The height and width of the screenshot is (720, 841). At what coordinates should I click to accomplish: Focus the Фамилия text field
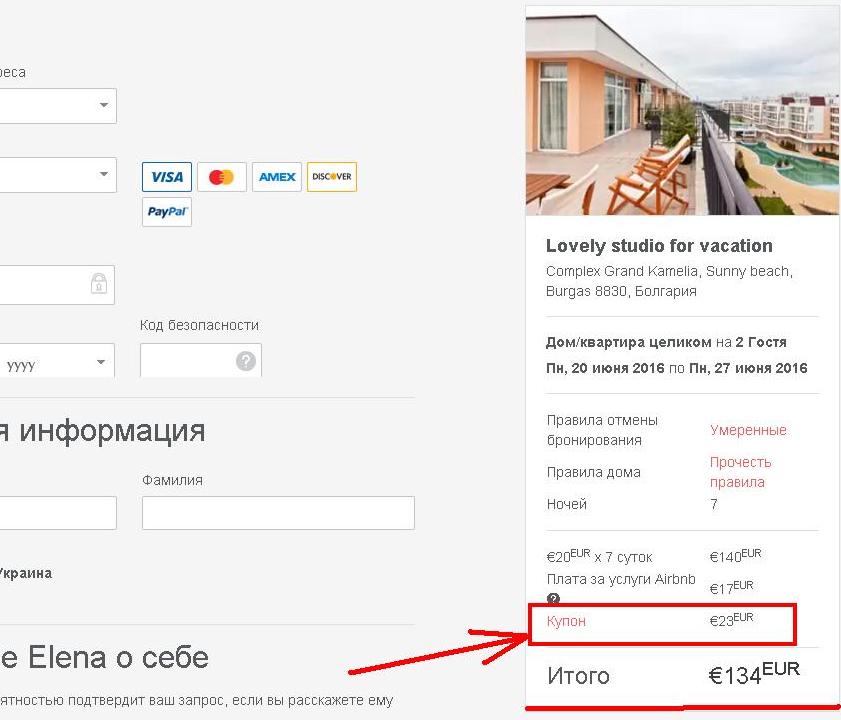278,512
